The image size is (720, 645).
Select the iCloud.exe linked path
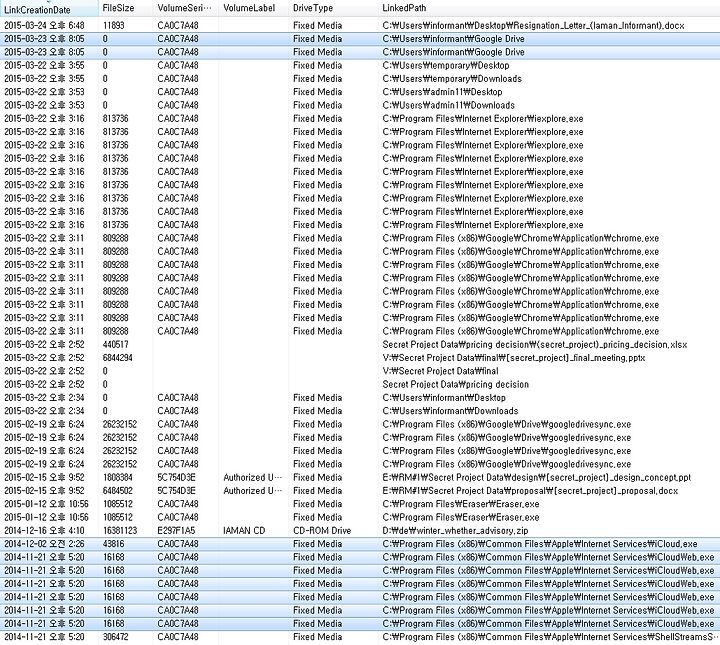click(x=540, y=544)
